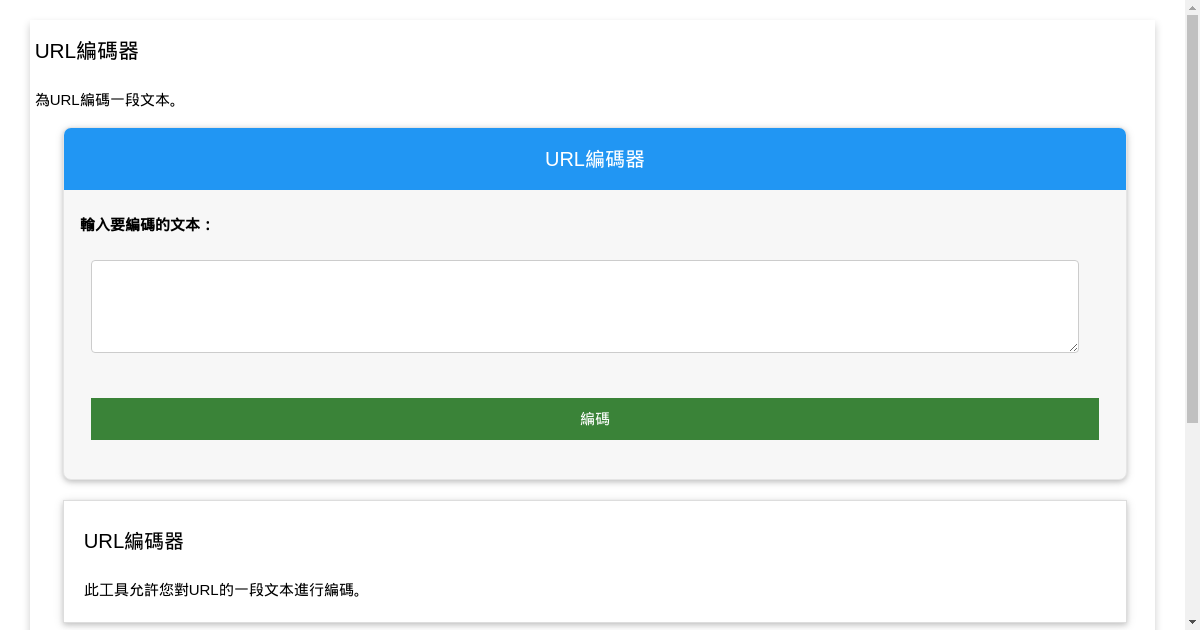Click the description text 此工具允許您對URL的一段文本進行編碼。
This screenshot has height=630, width=1200.
click(x=223, y=590)
